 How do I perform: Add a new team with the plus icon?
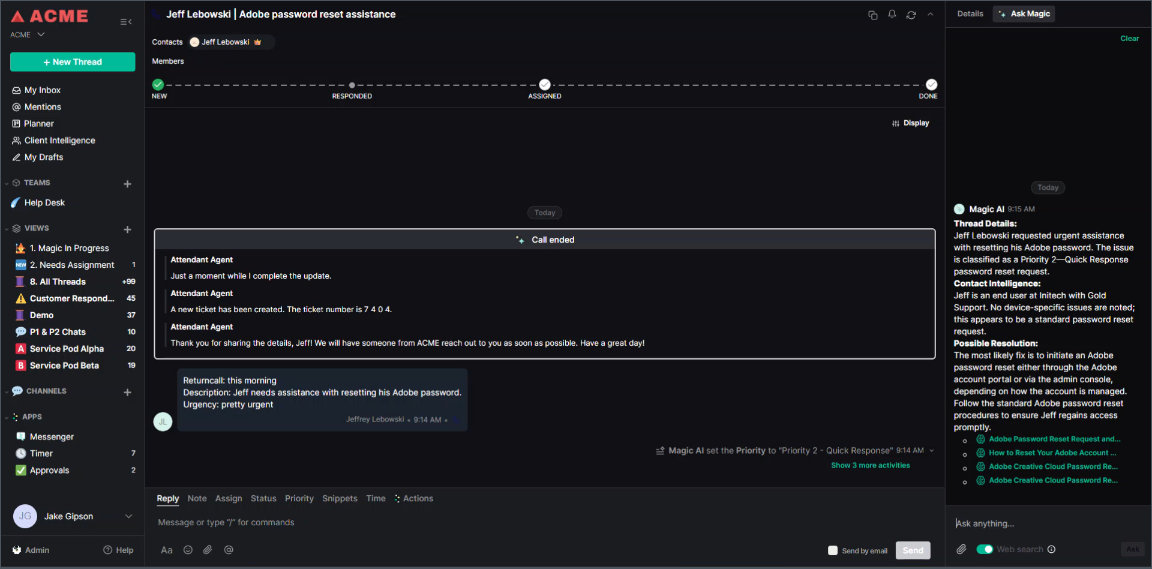(127, 184)
